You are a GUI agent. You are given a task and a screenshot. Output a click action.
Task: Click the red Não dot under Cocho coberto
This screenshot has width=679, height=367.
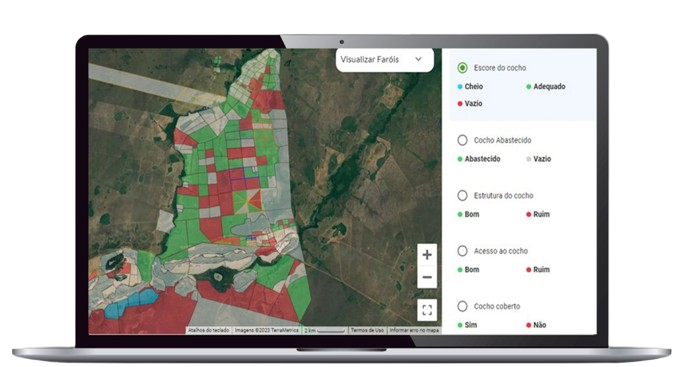click(x=529, y=325)
